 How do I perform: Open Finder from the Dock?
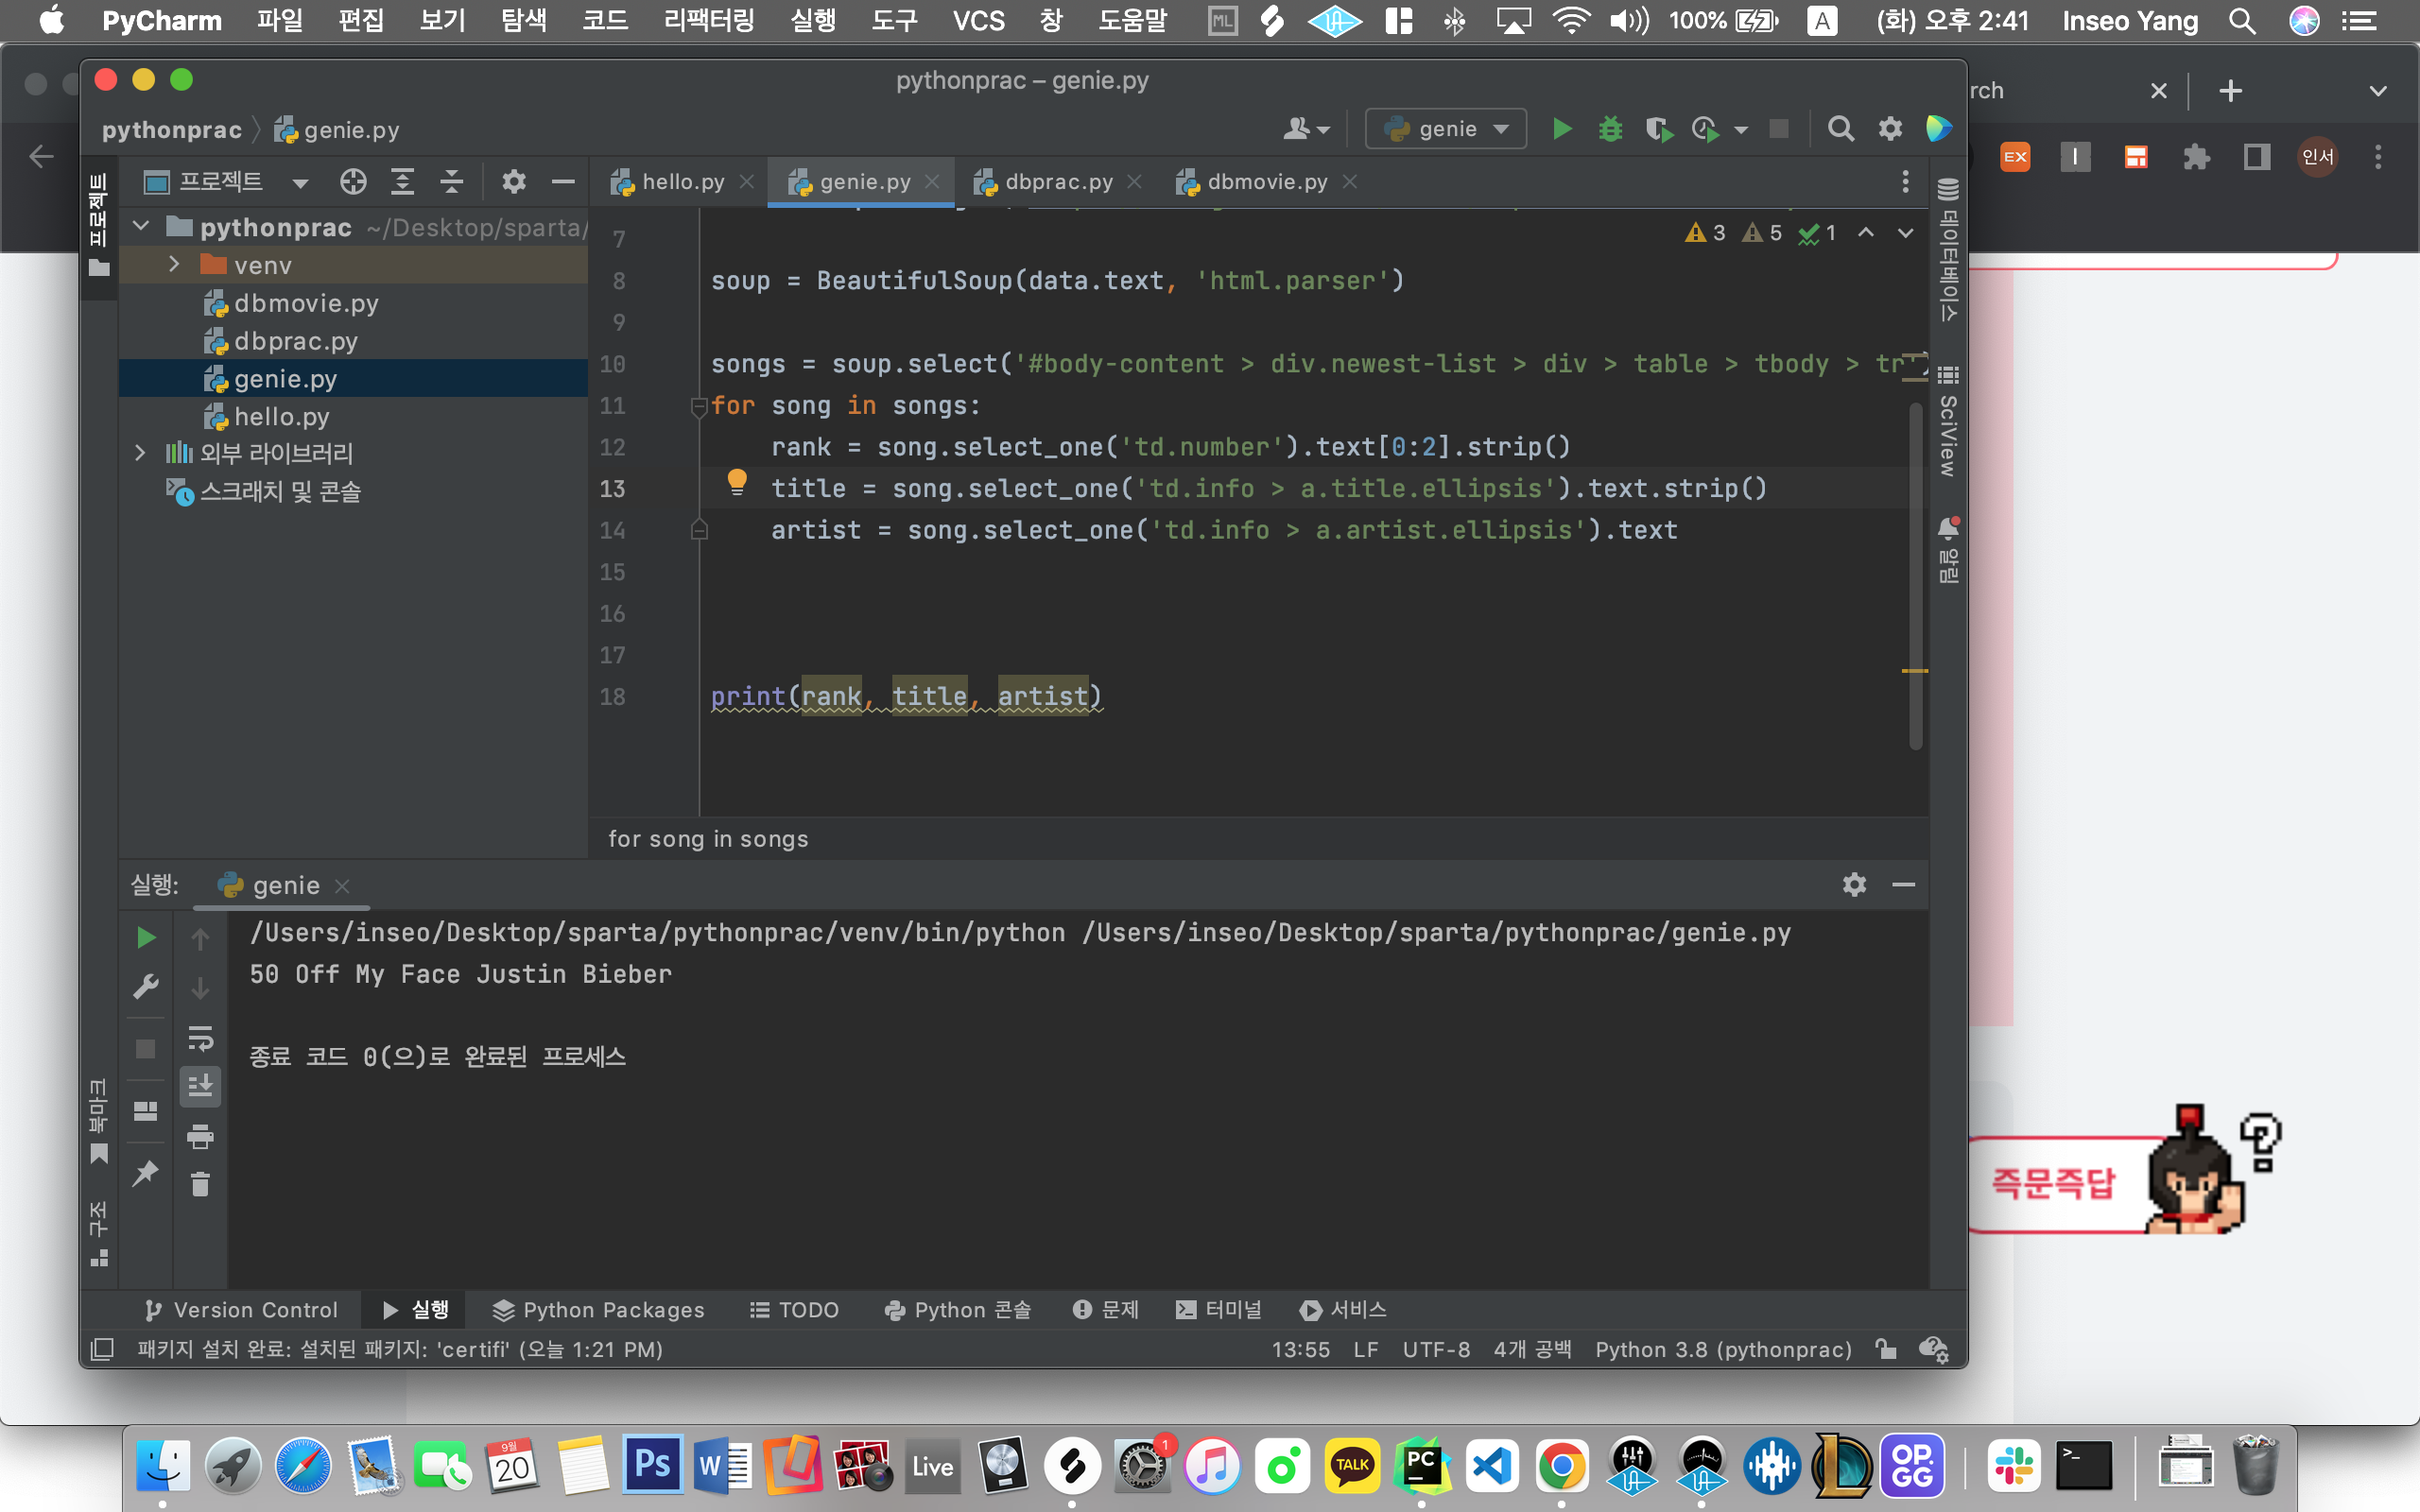[x=163, y=1466]
